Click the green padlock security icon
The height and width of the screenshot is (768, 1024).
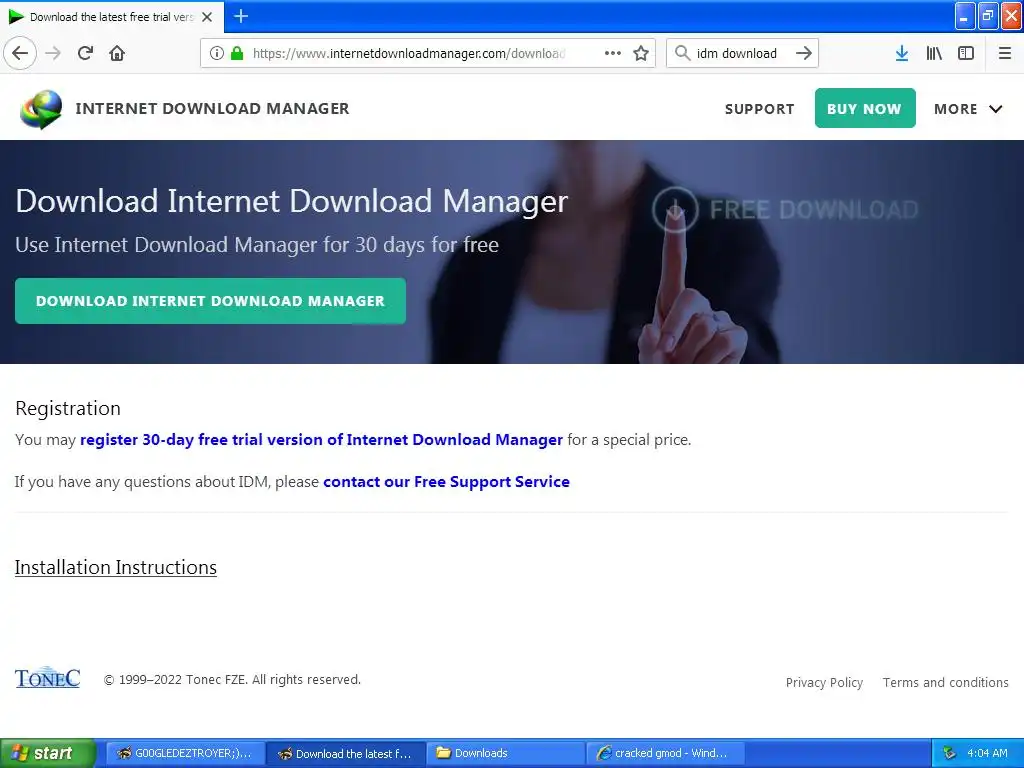(x=237, y=53)
